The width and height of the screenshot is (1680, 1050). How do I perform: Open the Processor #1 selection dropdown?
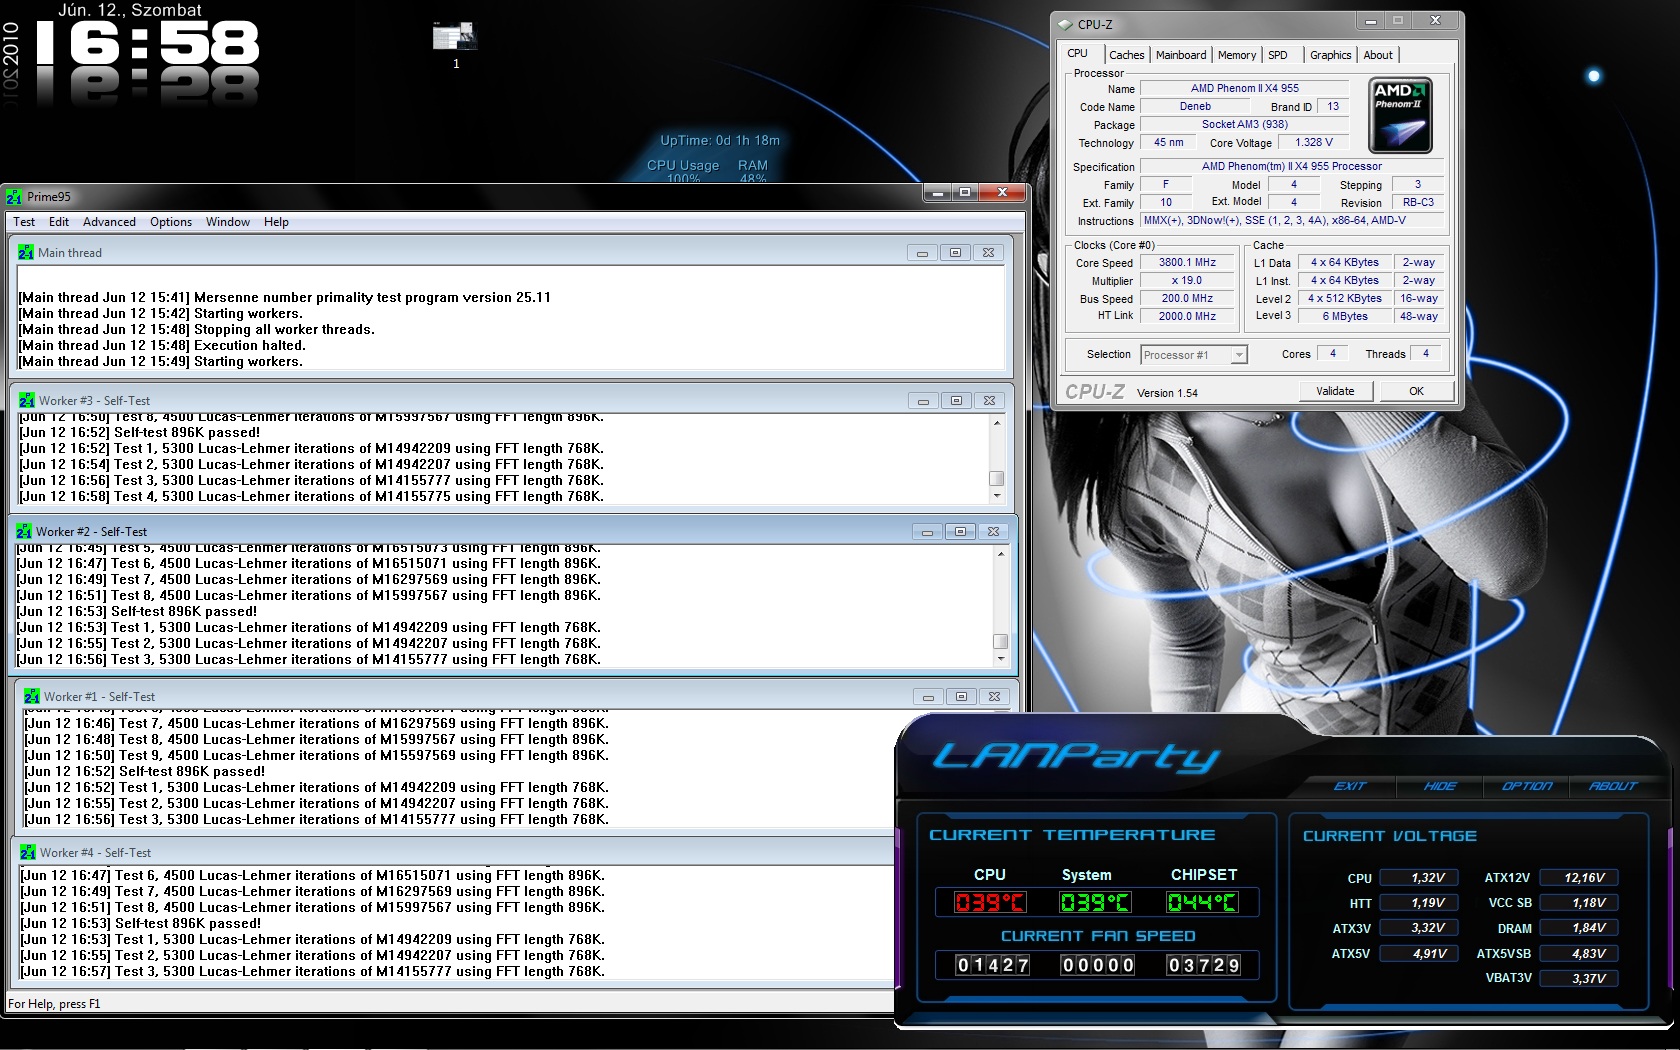[1194, 355]
